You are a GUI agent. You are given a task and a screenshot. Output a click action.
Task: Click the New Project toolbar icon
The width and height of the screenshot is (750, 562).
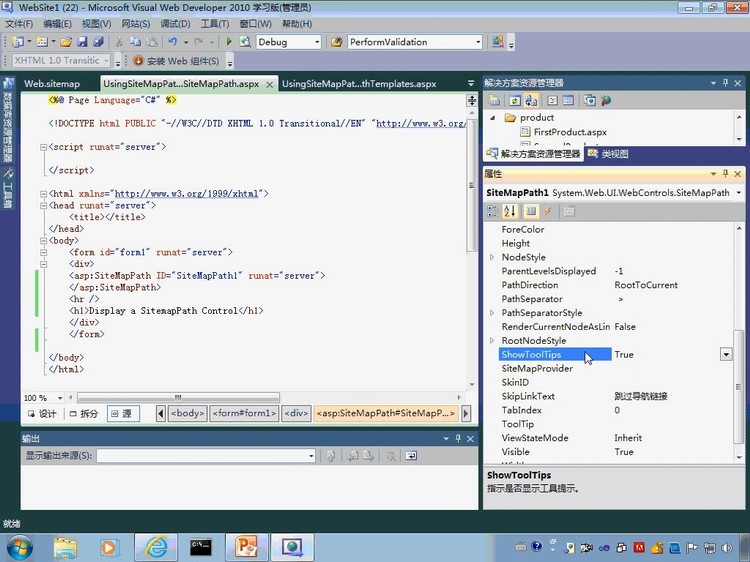18,42
